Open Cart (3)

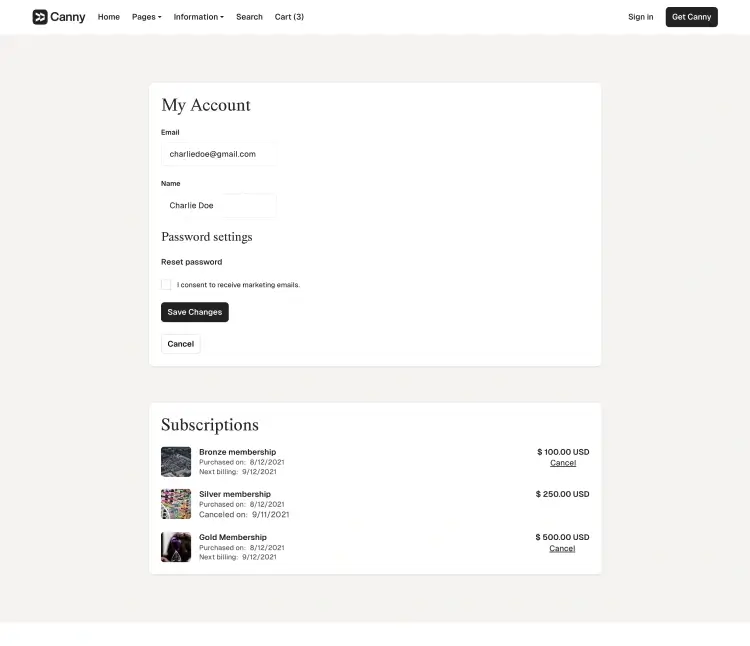[x=289, y=17]
